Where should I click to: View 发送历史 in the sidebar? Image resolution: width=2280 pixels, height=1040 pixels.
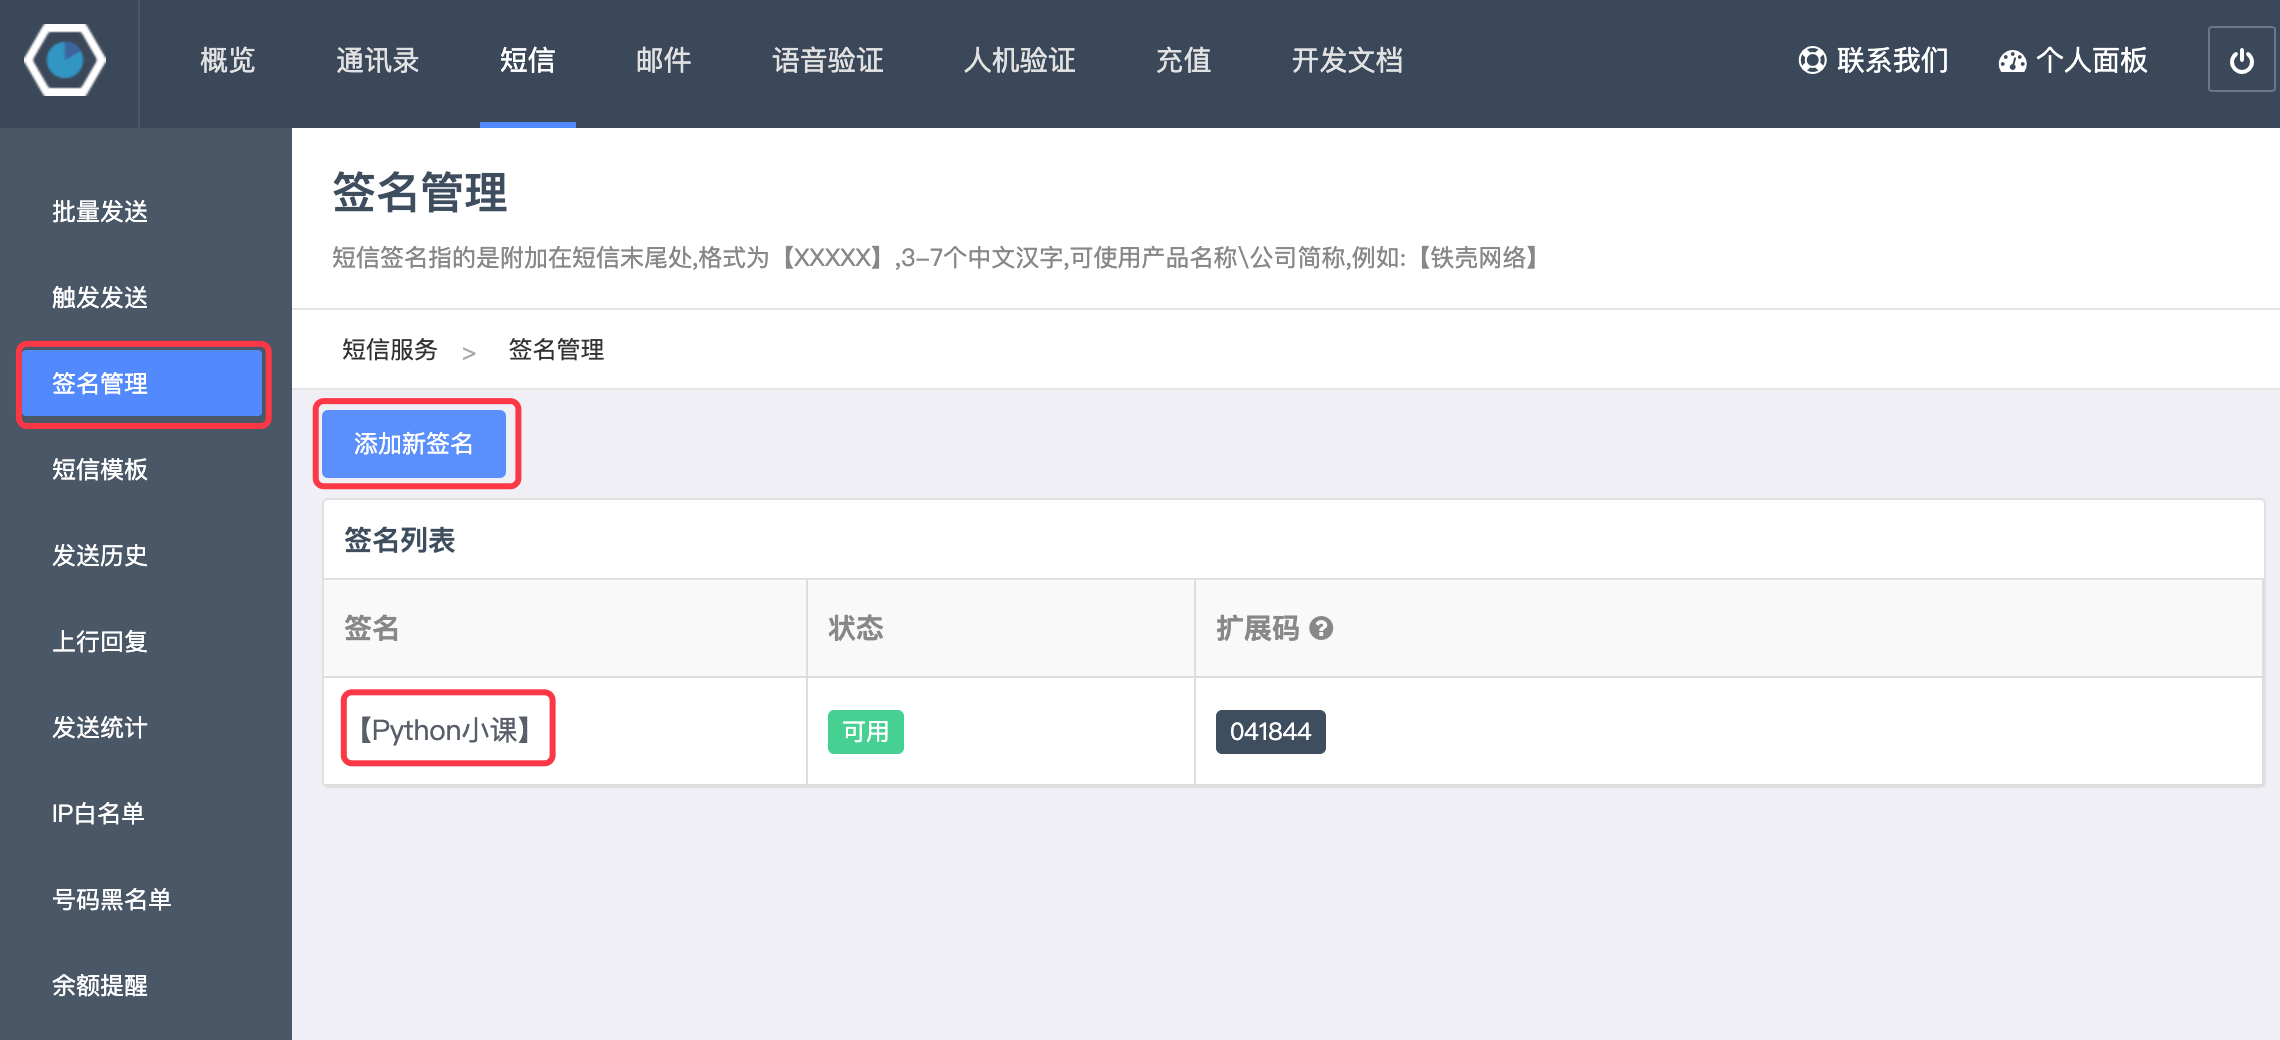(x=100, y=555)
